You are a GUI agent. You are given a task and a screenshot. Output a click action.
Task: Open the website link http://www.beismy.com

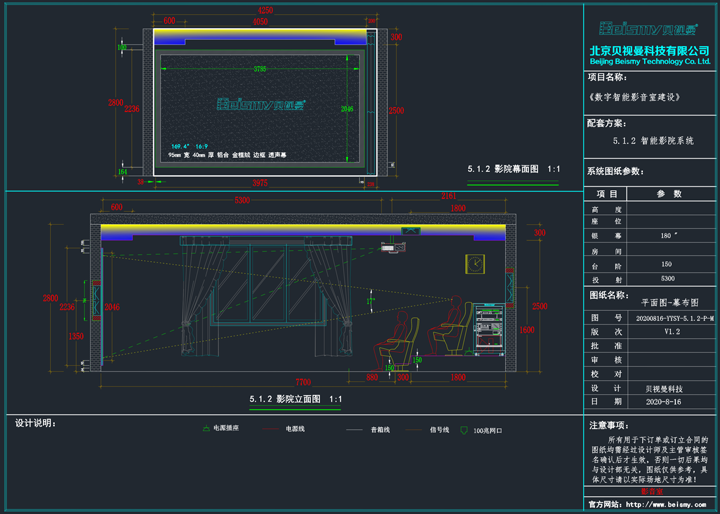pos(666,504)
